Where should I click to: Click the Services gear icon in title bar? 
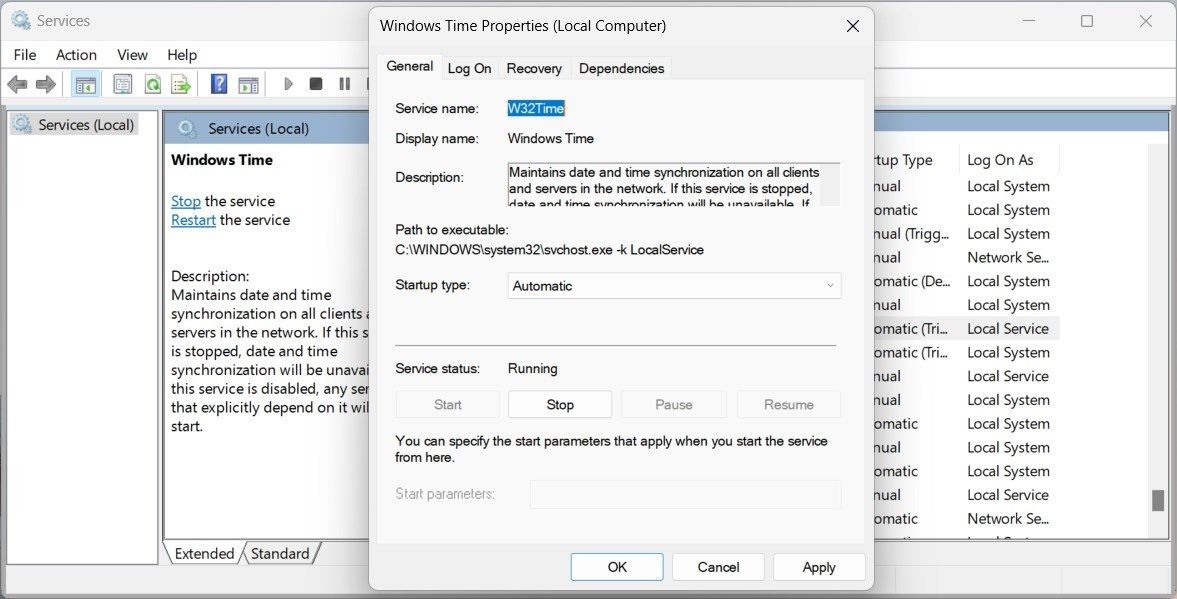(21, 21)
